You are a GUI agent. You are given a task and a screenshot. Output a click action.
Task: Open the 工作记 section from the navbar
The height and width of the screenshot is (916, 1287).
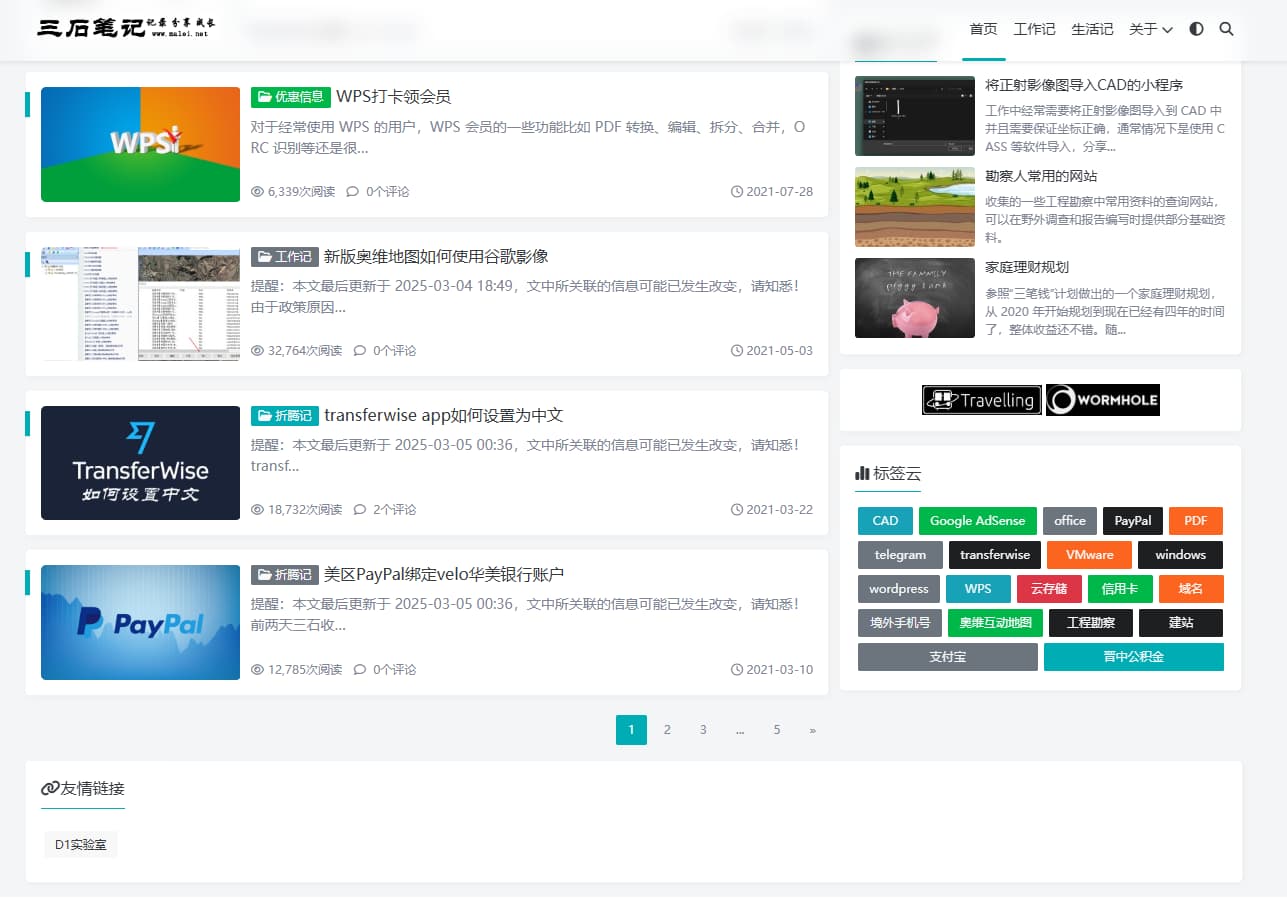[1034, 30]
